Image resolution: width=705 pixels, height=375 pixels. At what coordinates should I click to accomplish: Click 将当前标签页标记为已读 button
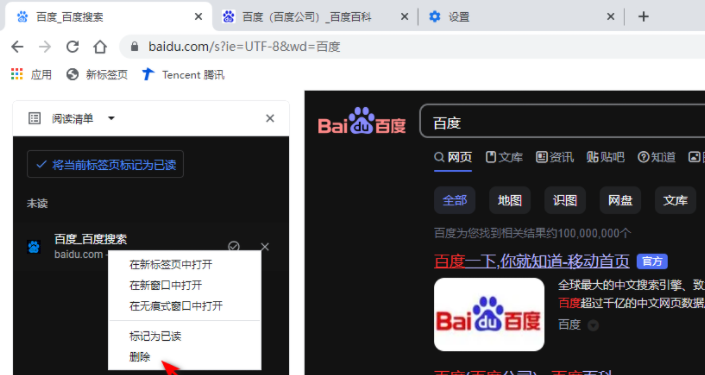(x=105, y=165)
